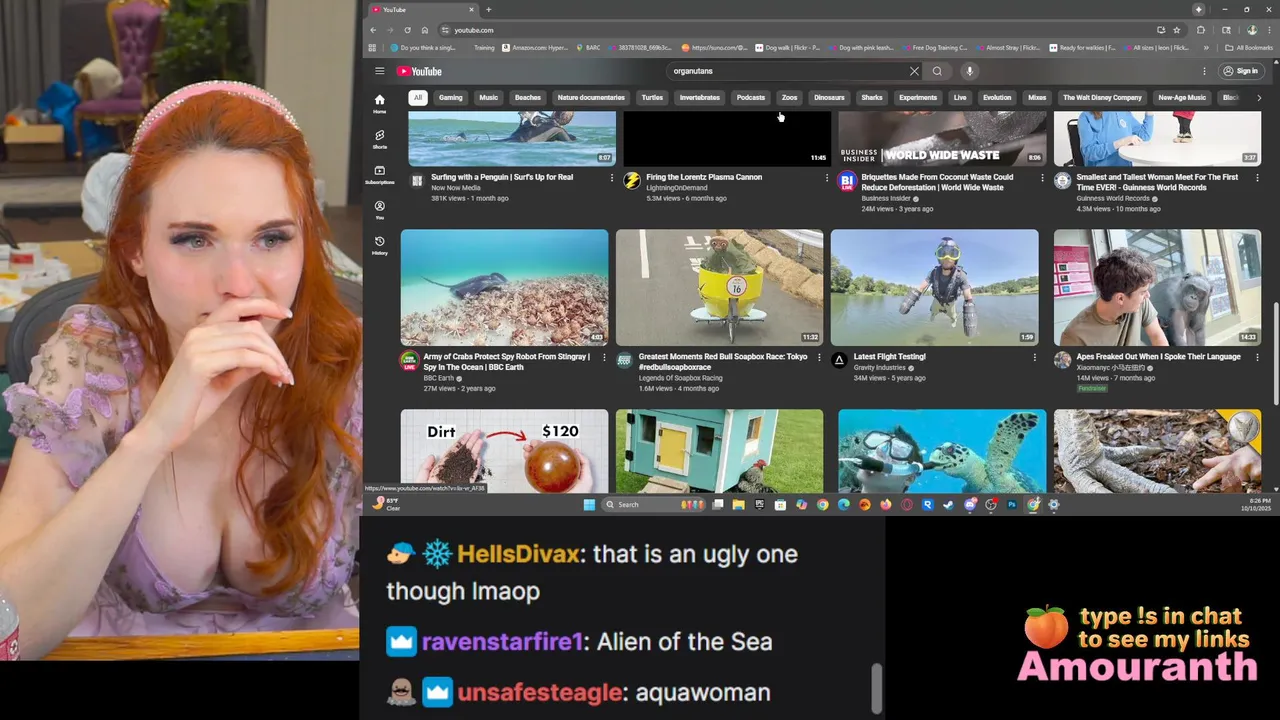Bookmark this page with the star icon
The width and height of the screenshot is (1280, 720).
pos(1177,30)
